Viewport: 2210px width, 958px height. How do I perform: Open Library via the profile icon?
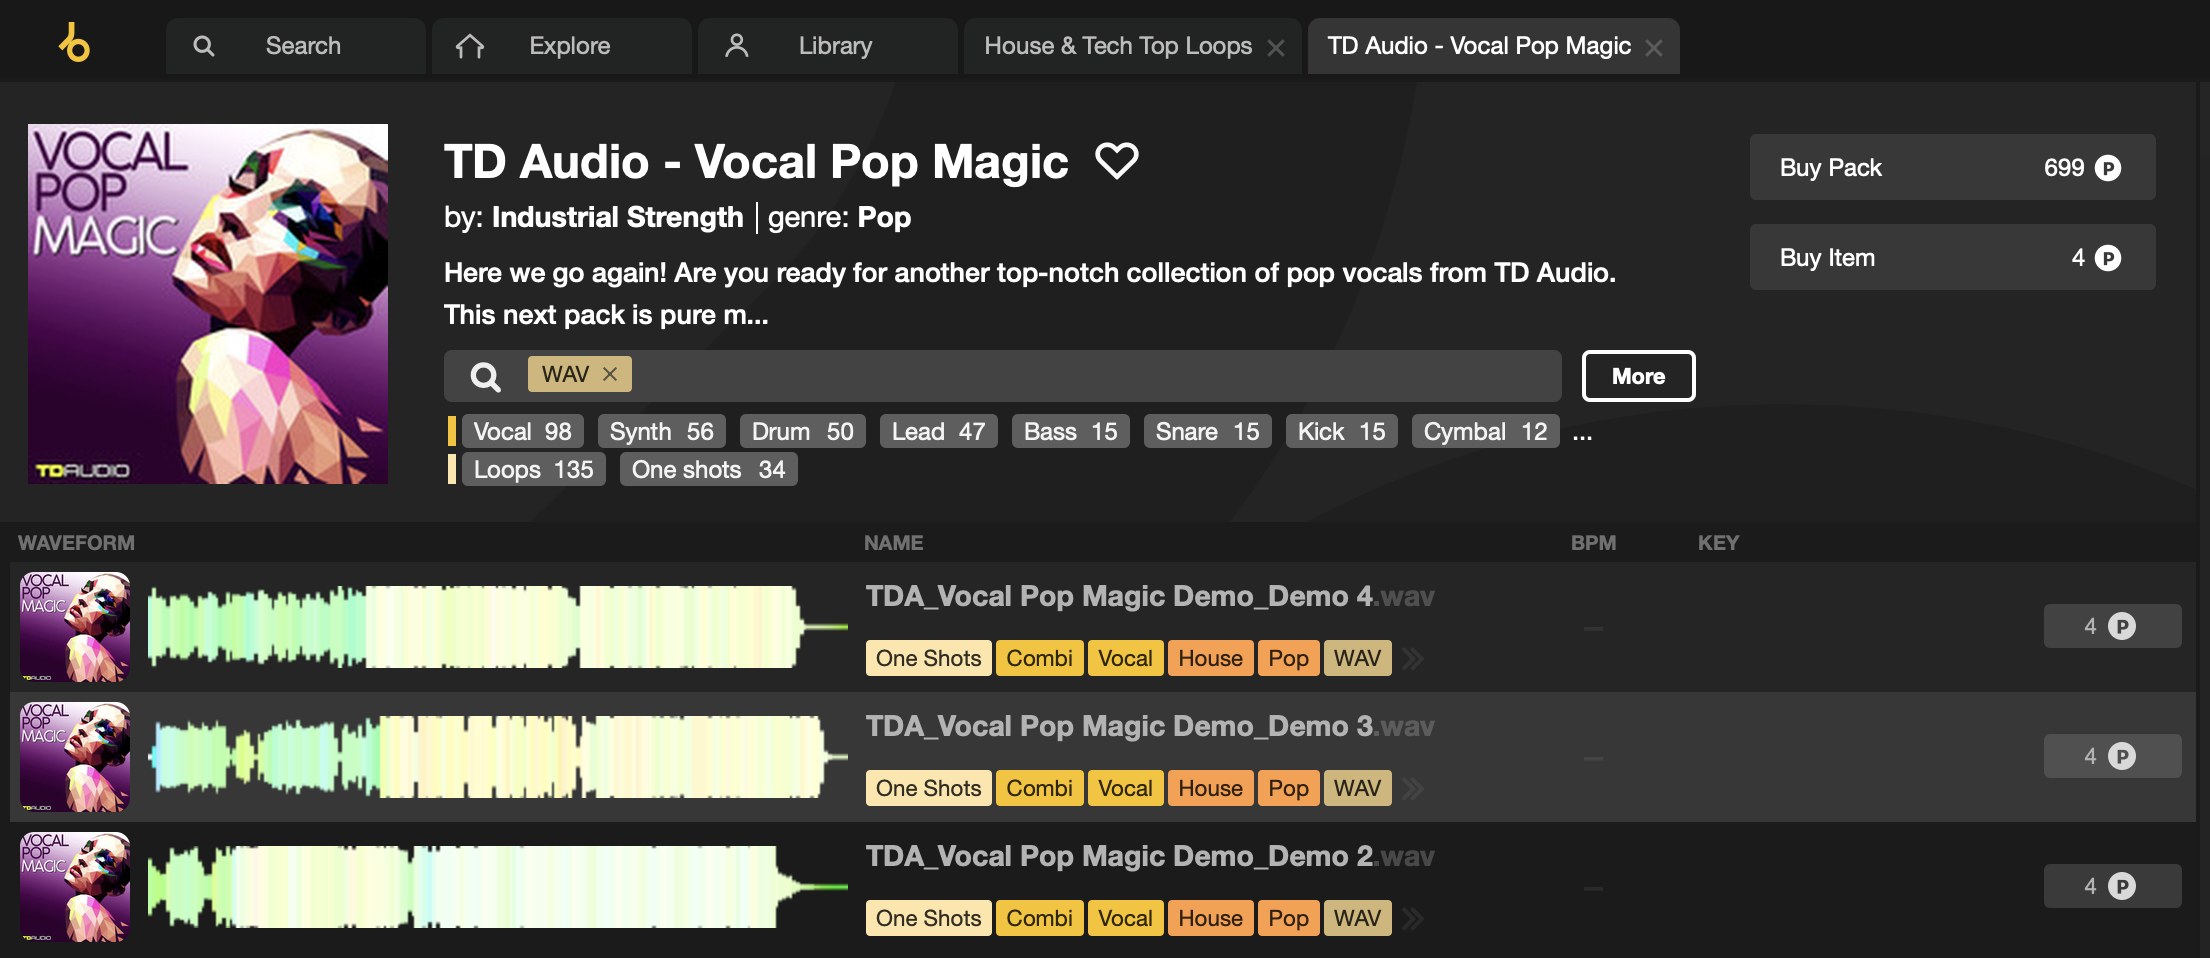click(739, 45)
